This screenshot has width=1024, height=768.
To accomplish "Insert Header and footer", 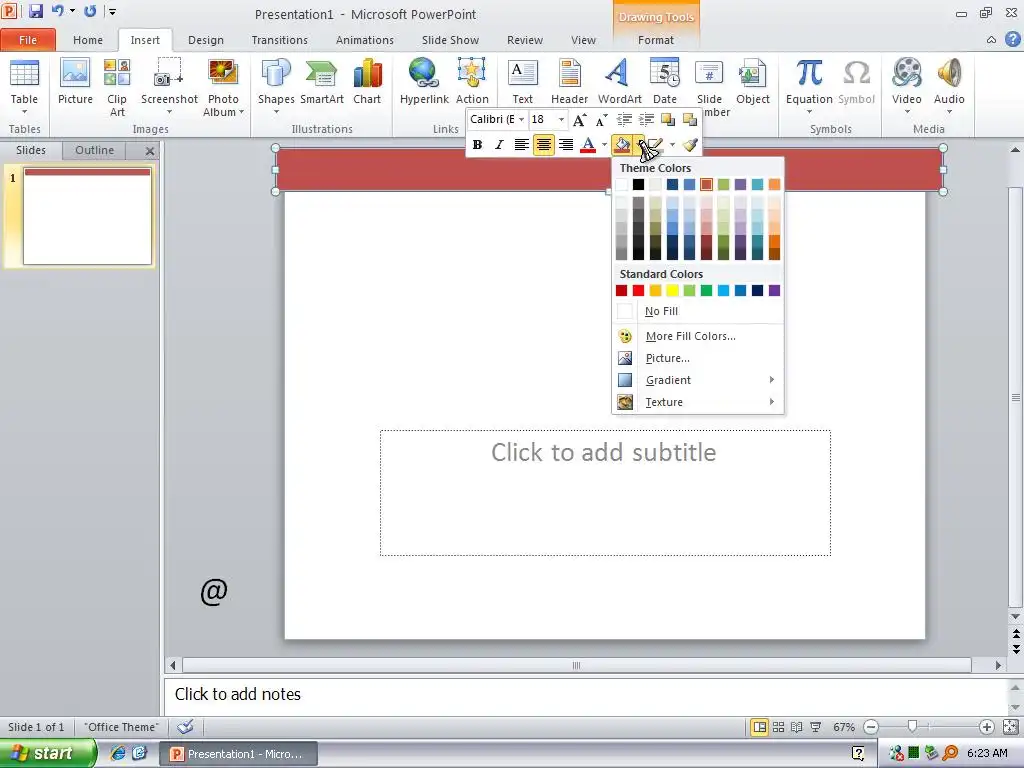I will point(569,82).
